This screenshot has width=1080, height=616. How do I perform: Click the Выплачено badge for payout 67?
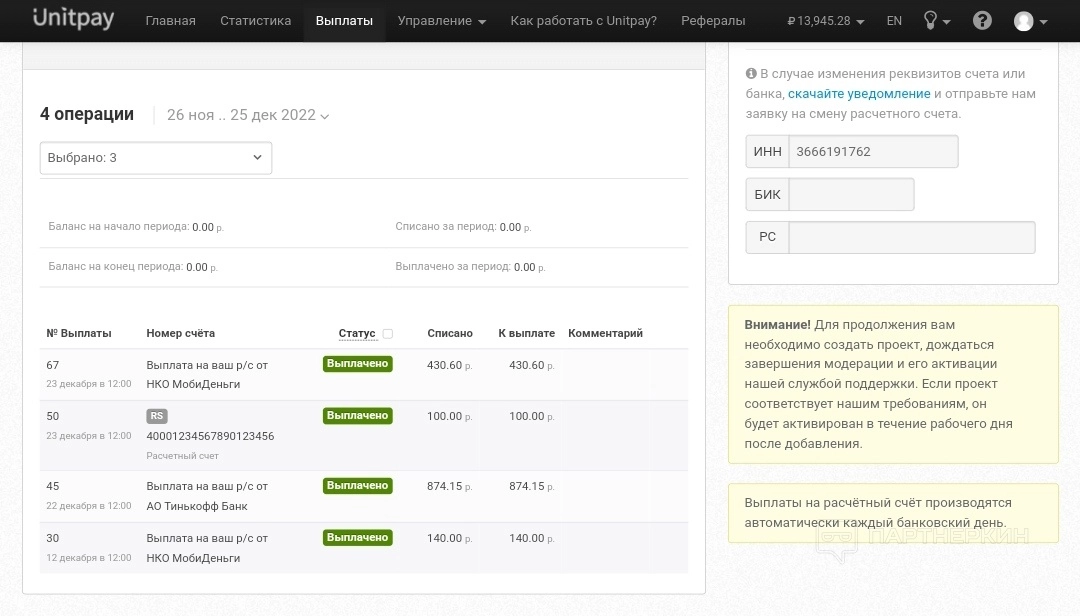357,364
